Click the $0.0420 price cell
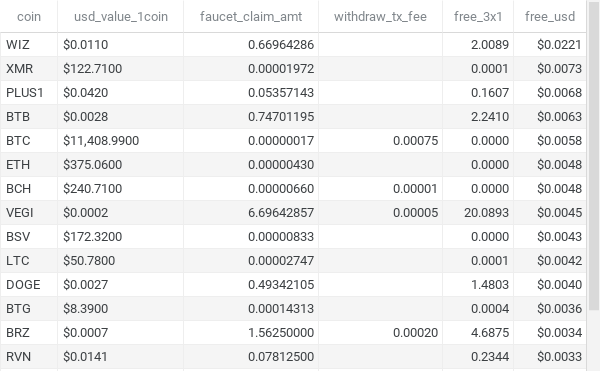The image size is (600, 371). coord(121,93)
